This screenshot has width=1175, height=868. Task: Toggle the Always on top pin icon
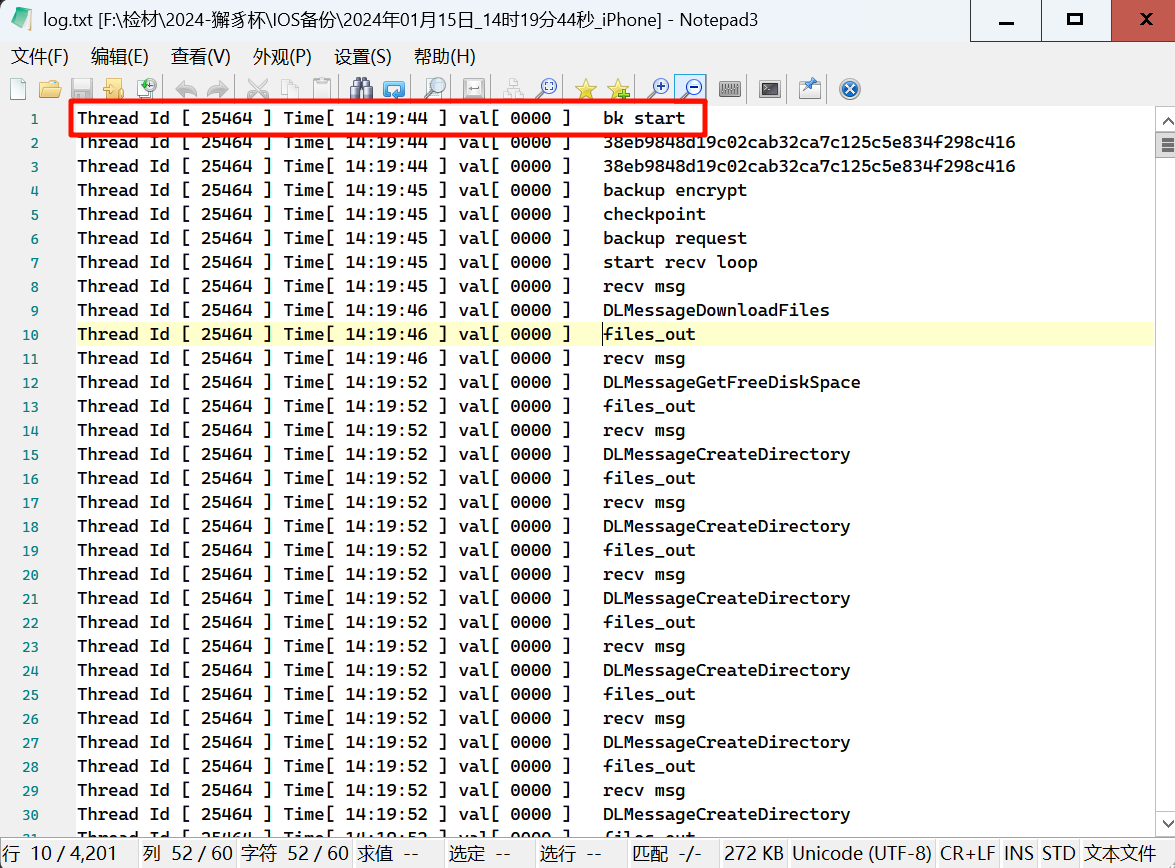coord(809,89)
